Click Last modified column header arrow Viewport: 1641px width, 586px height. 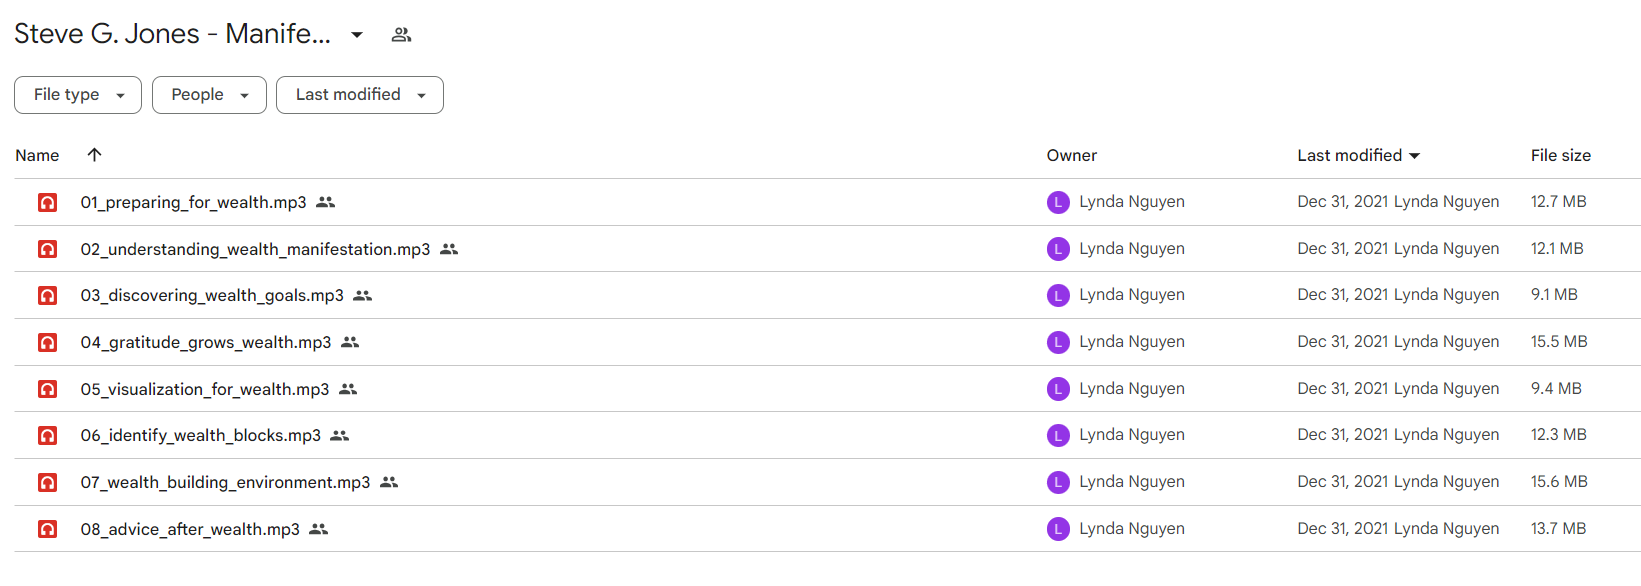(1414, 156)
